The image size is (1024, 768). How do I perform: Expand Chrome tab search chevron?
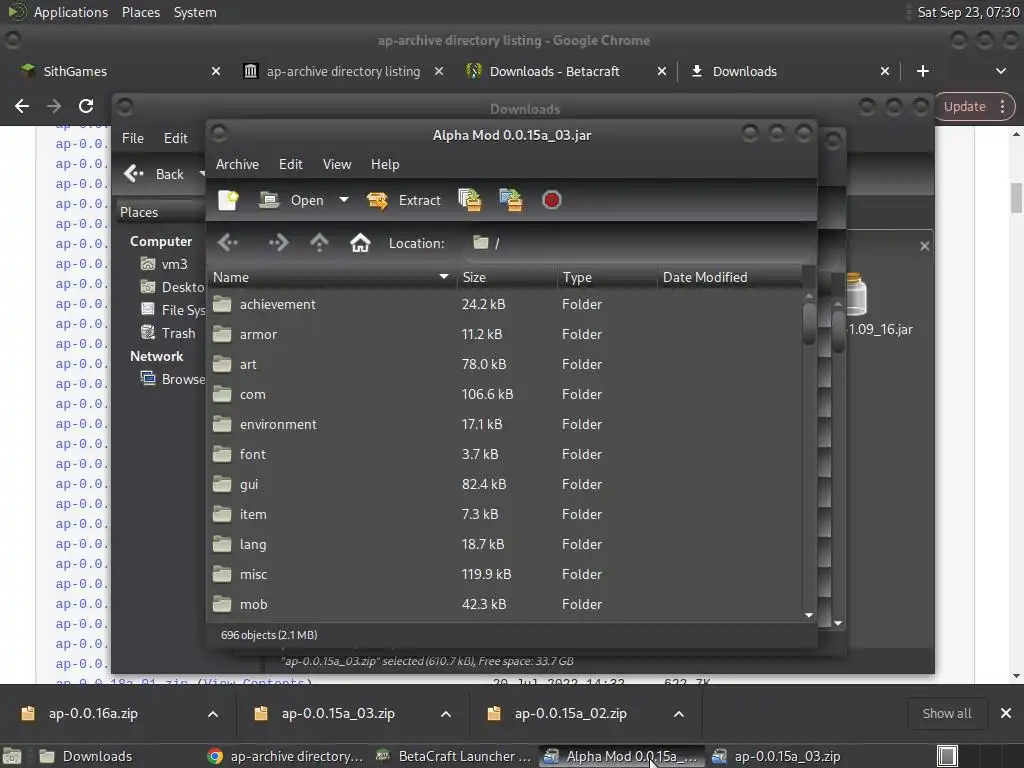click(x=1000, y=71)
